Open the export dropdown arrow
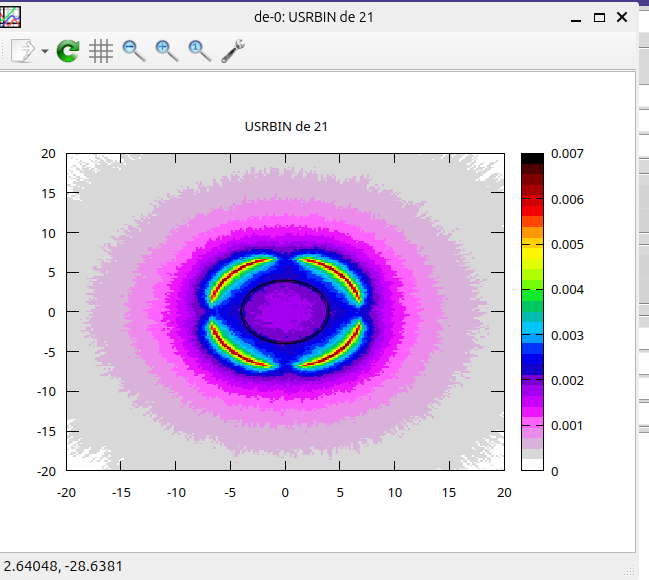Image resolution: width=649 pixels, height=580 pixels. tap(45, 52)
